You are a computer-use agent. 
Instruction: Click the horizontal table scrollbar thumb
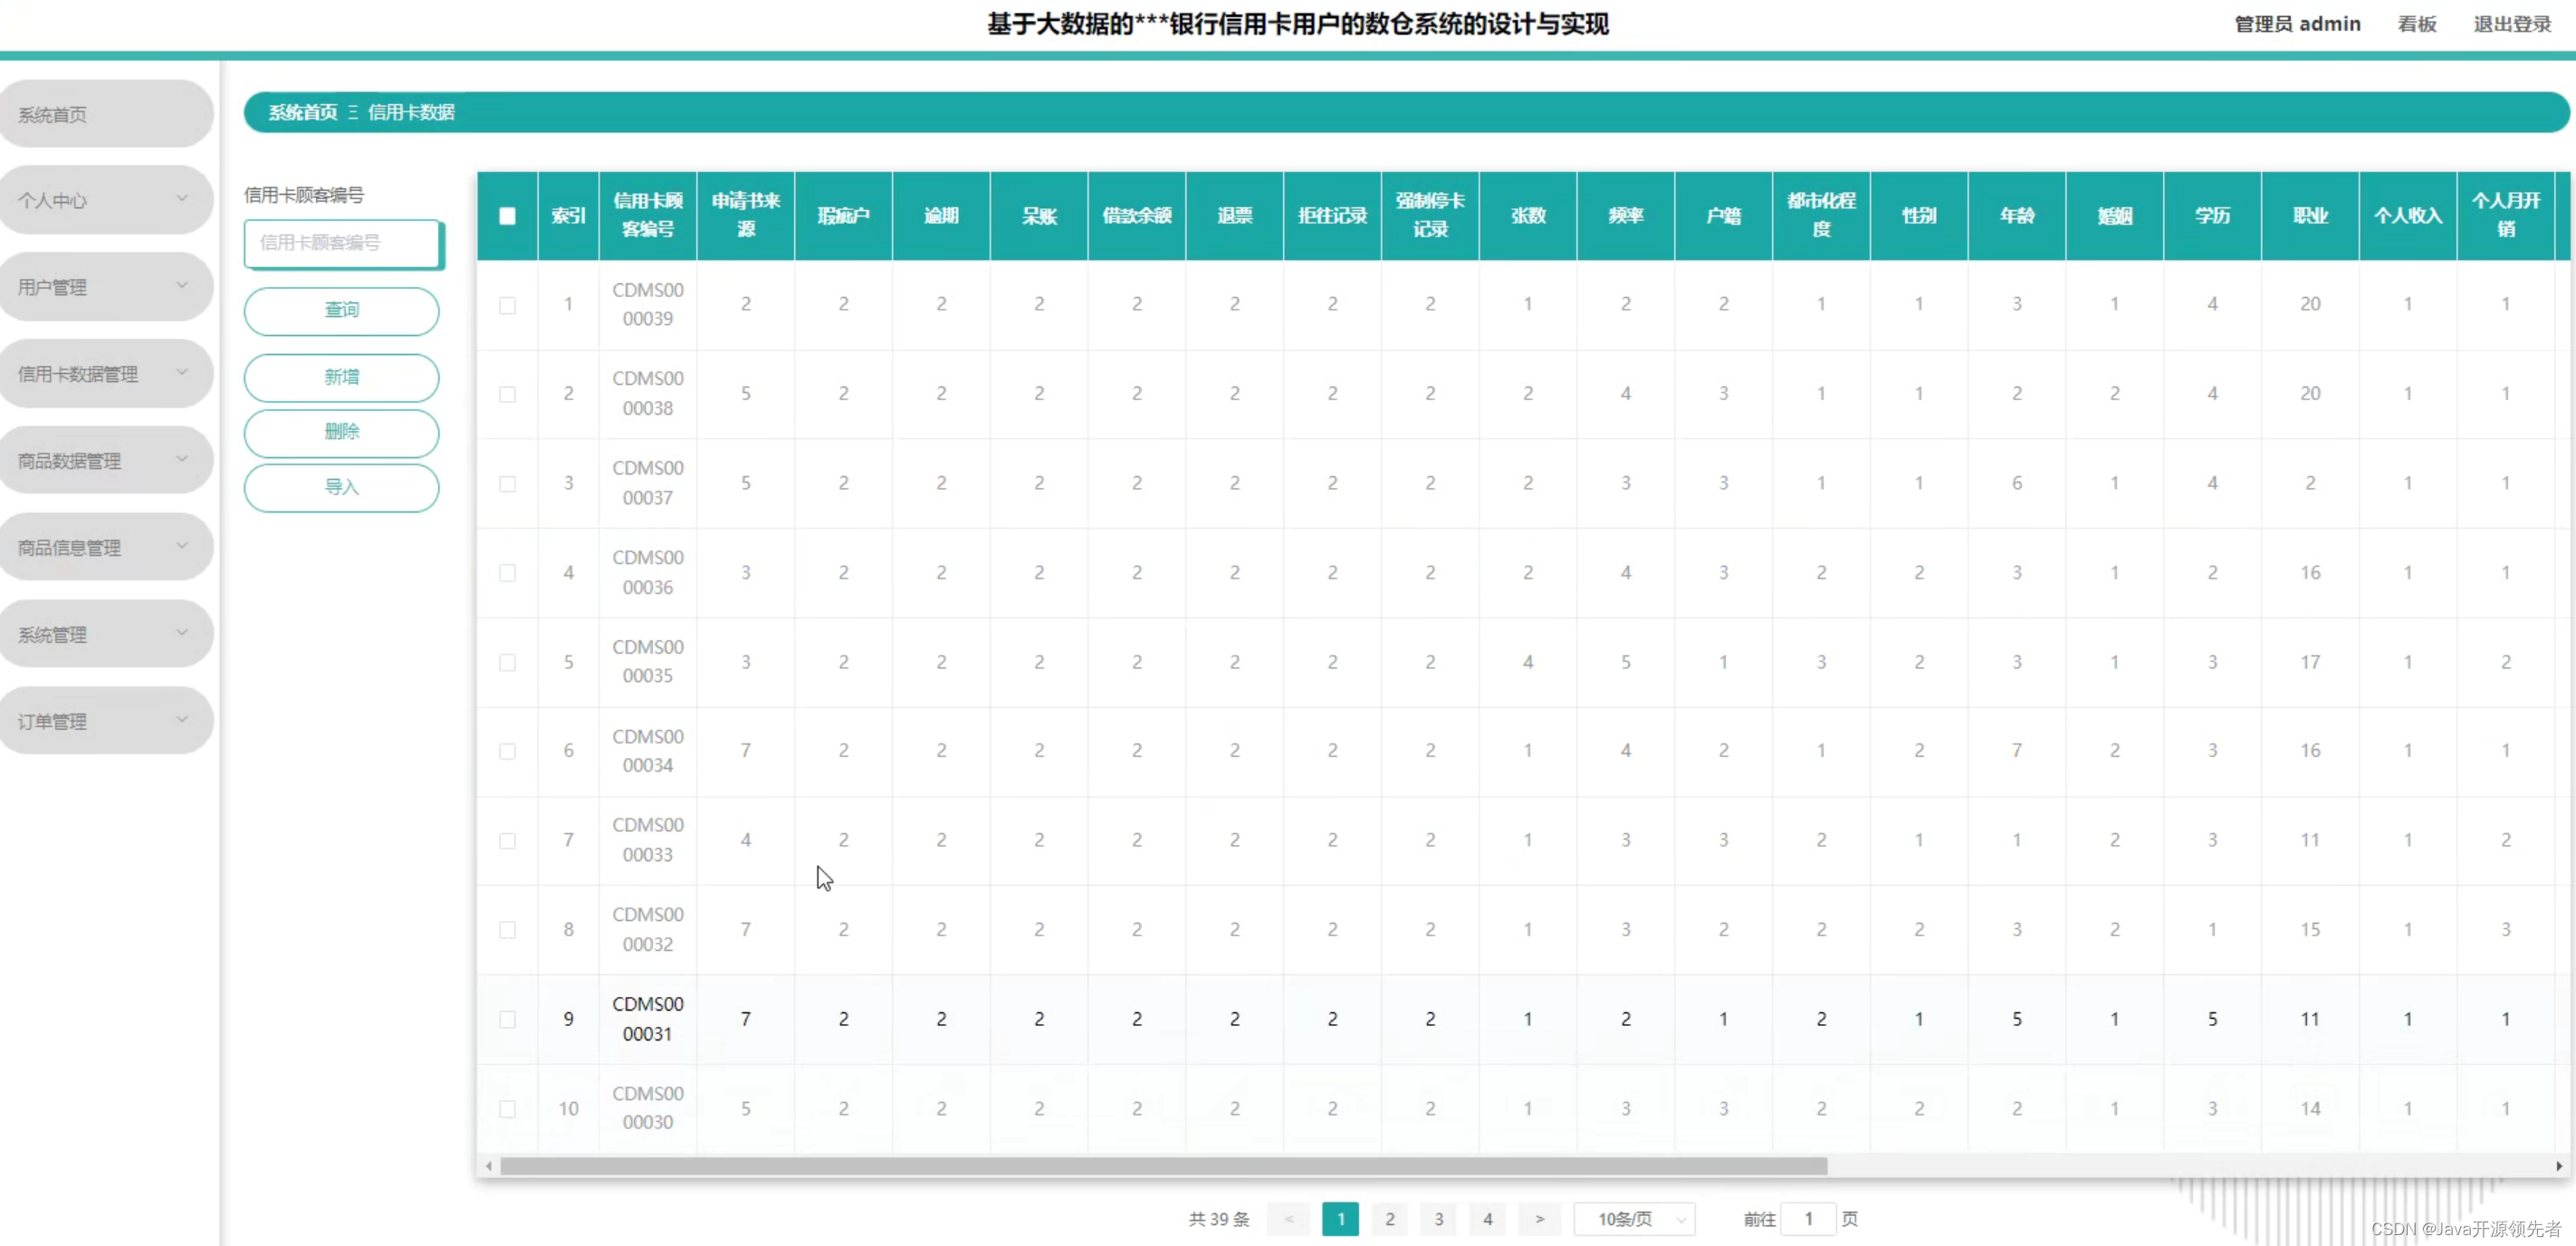pos(1163,1166)
